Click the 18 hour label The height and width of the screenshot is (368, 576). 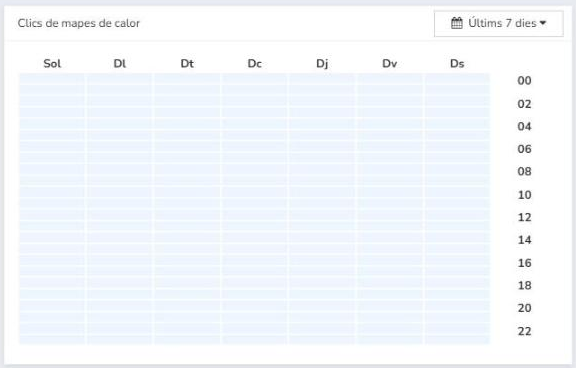coord(524,285)
